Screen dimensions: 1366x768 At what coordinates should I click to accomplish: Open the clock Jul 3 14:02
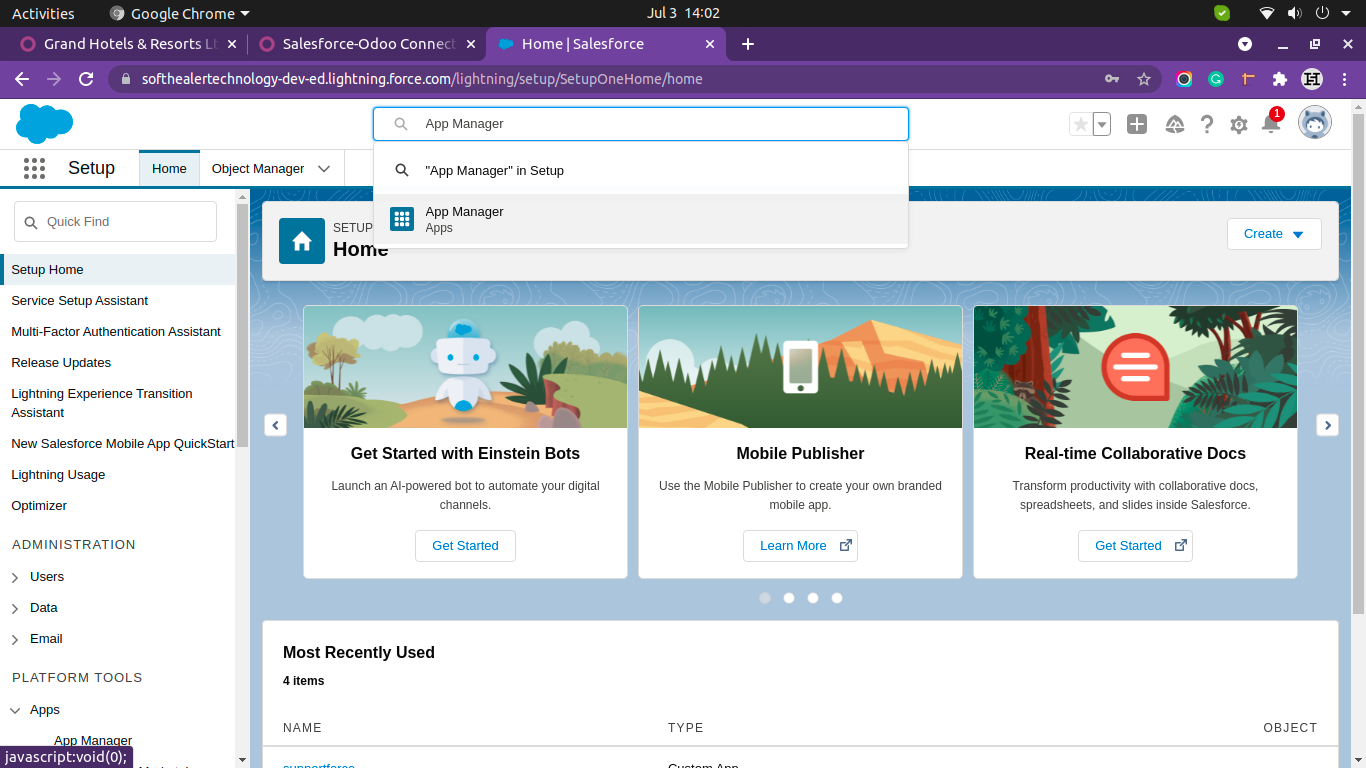click(x=683, y=13)
